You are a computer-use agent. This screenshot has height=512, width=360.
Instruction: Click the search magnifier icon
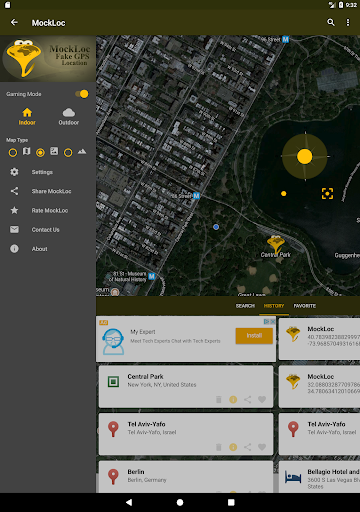331,22
